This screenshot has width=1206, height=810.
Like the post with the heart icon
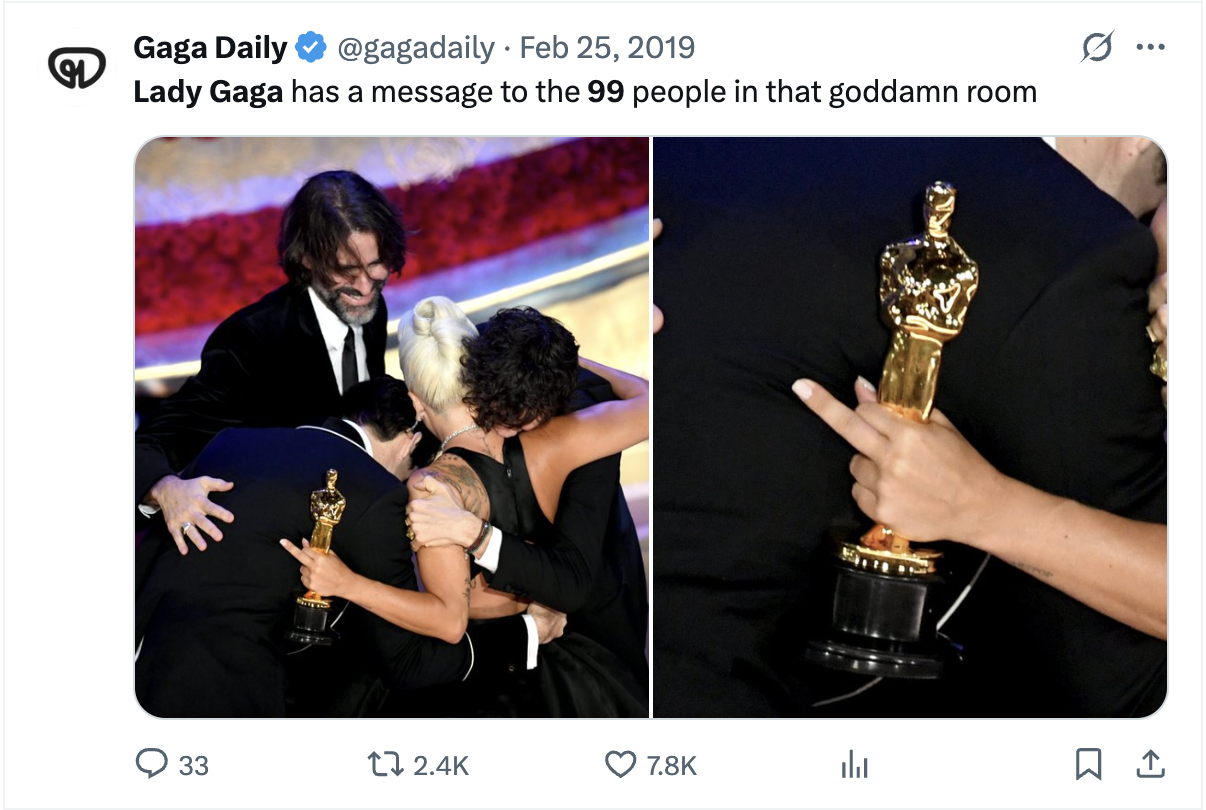coord(621,765)
